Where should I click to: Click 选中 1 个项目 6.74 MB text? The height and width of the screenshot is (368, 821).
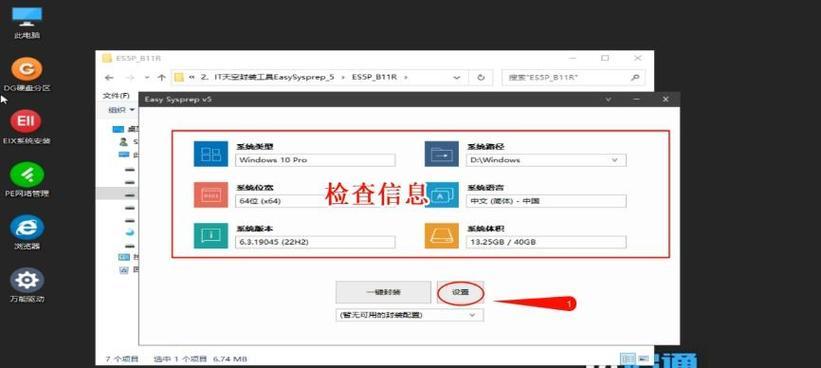[x=201, y=359]
